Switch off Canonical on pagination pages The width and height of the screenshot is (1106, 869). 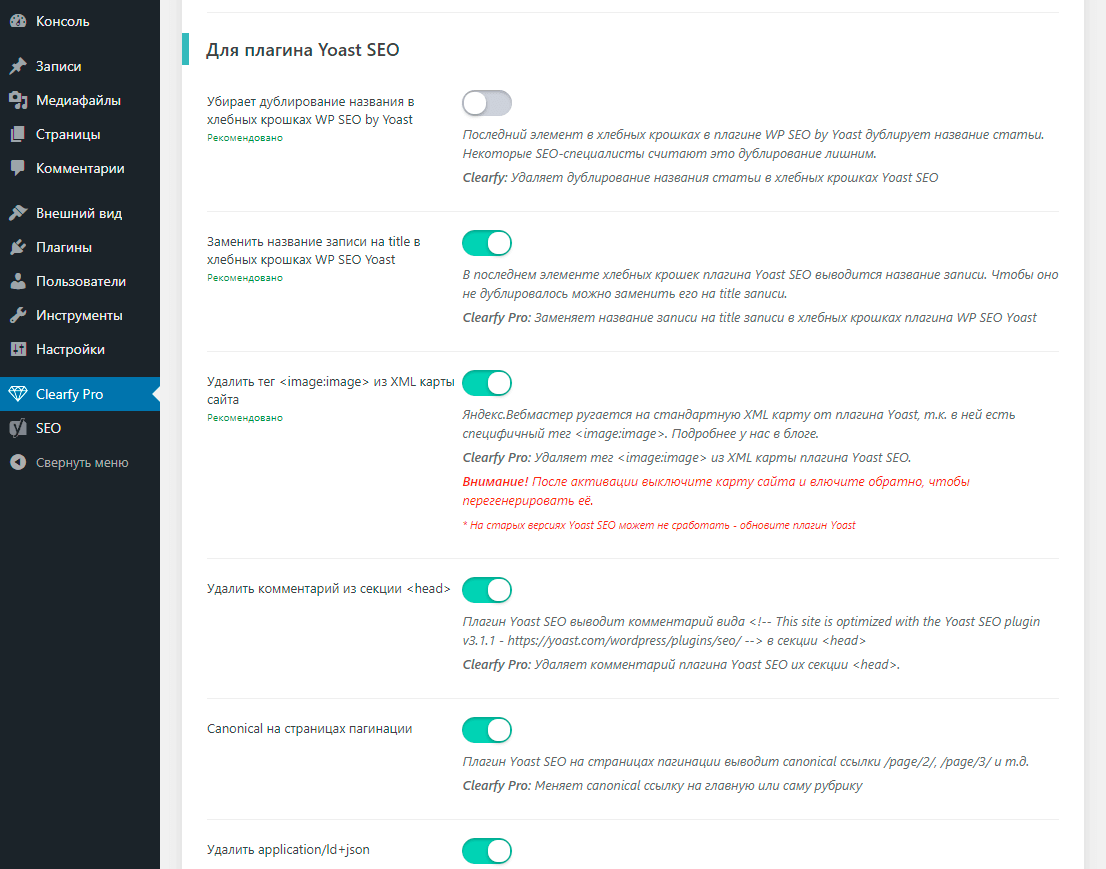coord(487,730)
